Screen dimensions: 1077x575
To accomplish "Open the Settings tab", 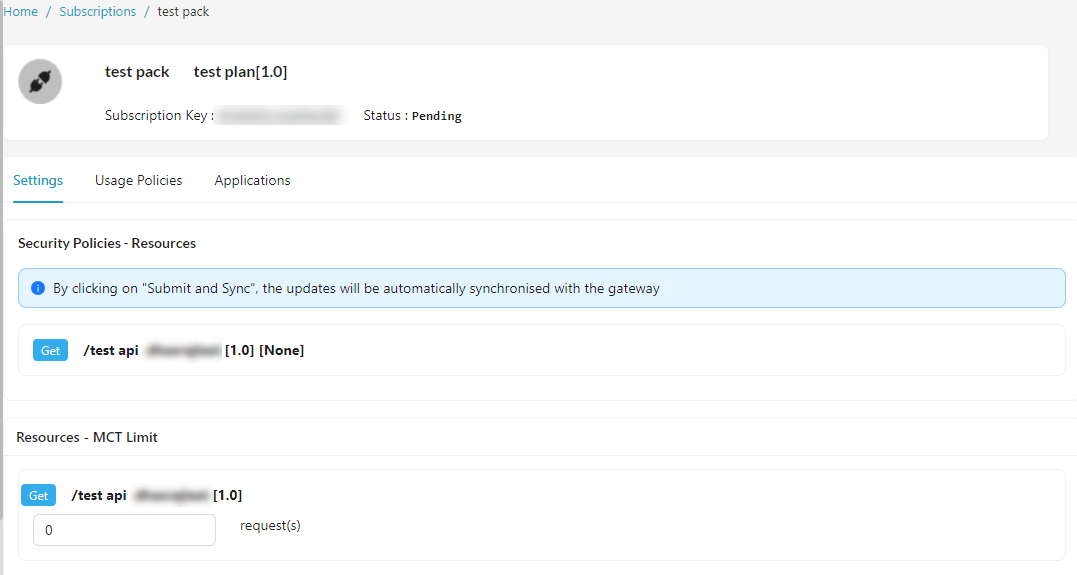I will click(x=38, y=180).
